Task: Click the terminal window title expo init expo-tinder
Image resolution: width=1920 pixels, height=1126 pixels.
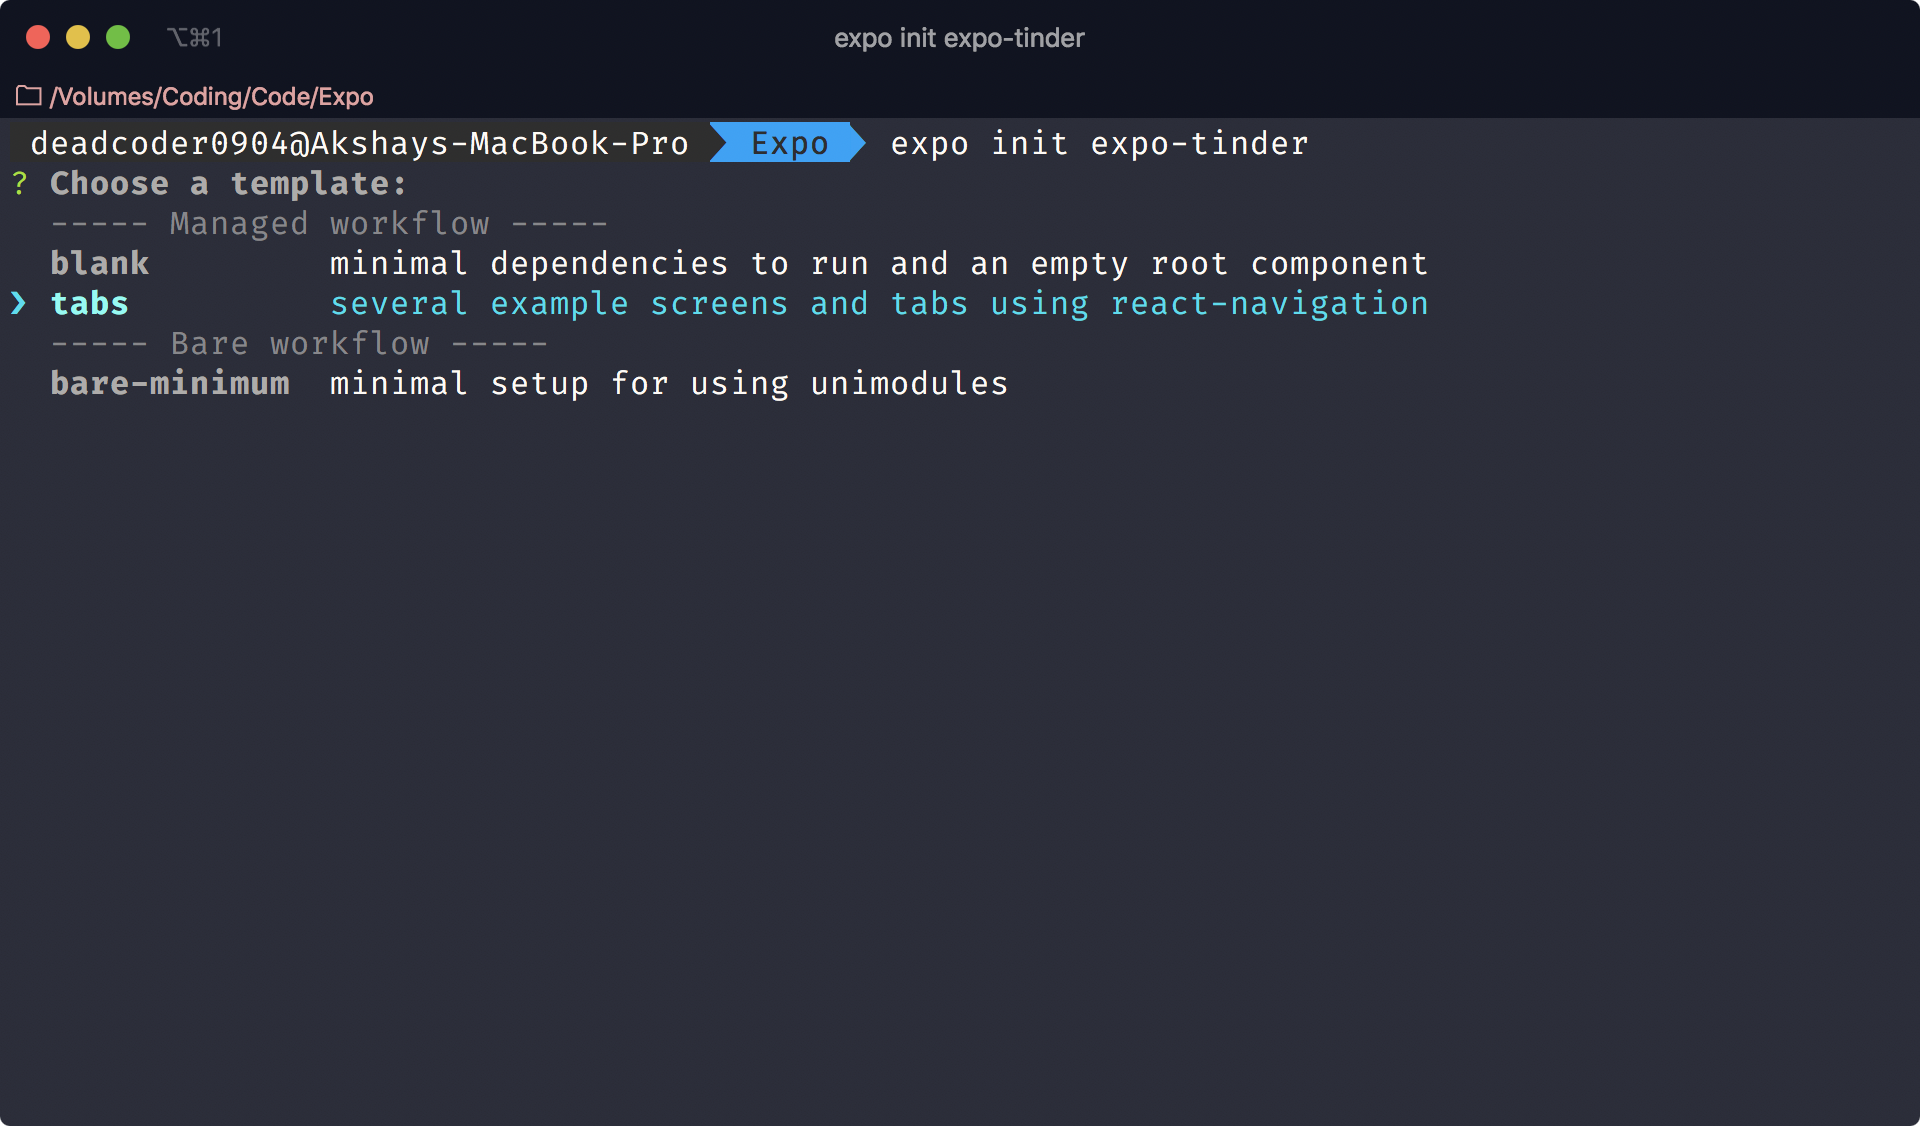Action: coord(959,38)
